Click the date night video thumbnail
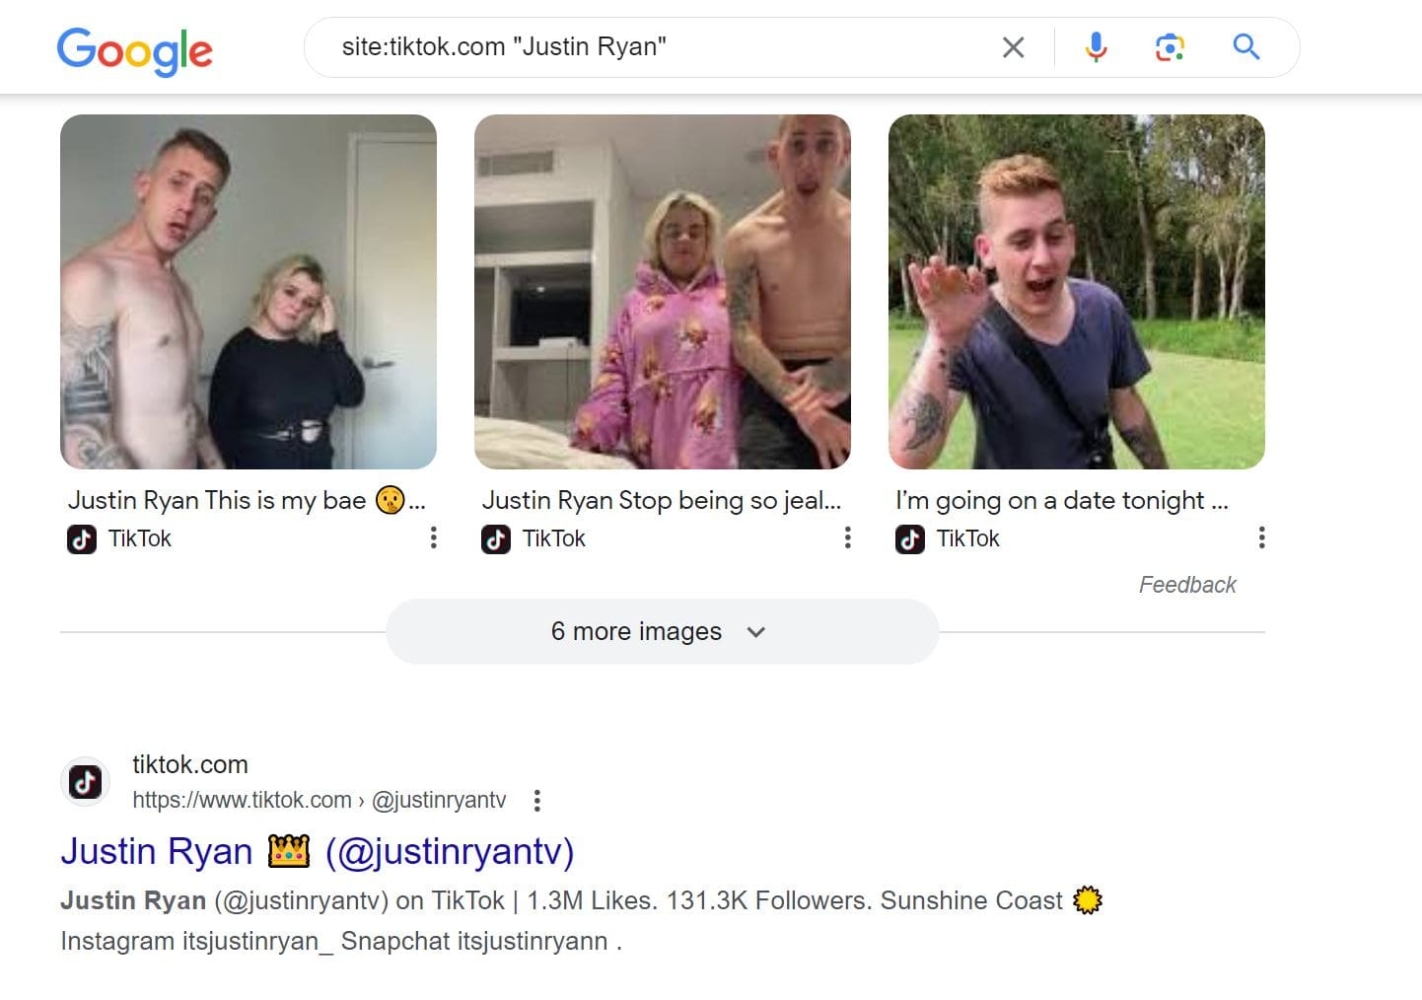Image resolution: width=1422 pixels, height=1000 pixels. [x=1076, y=291]
